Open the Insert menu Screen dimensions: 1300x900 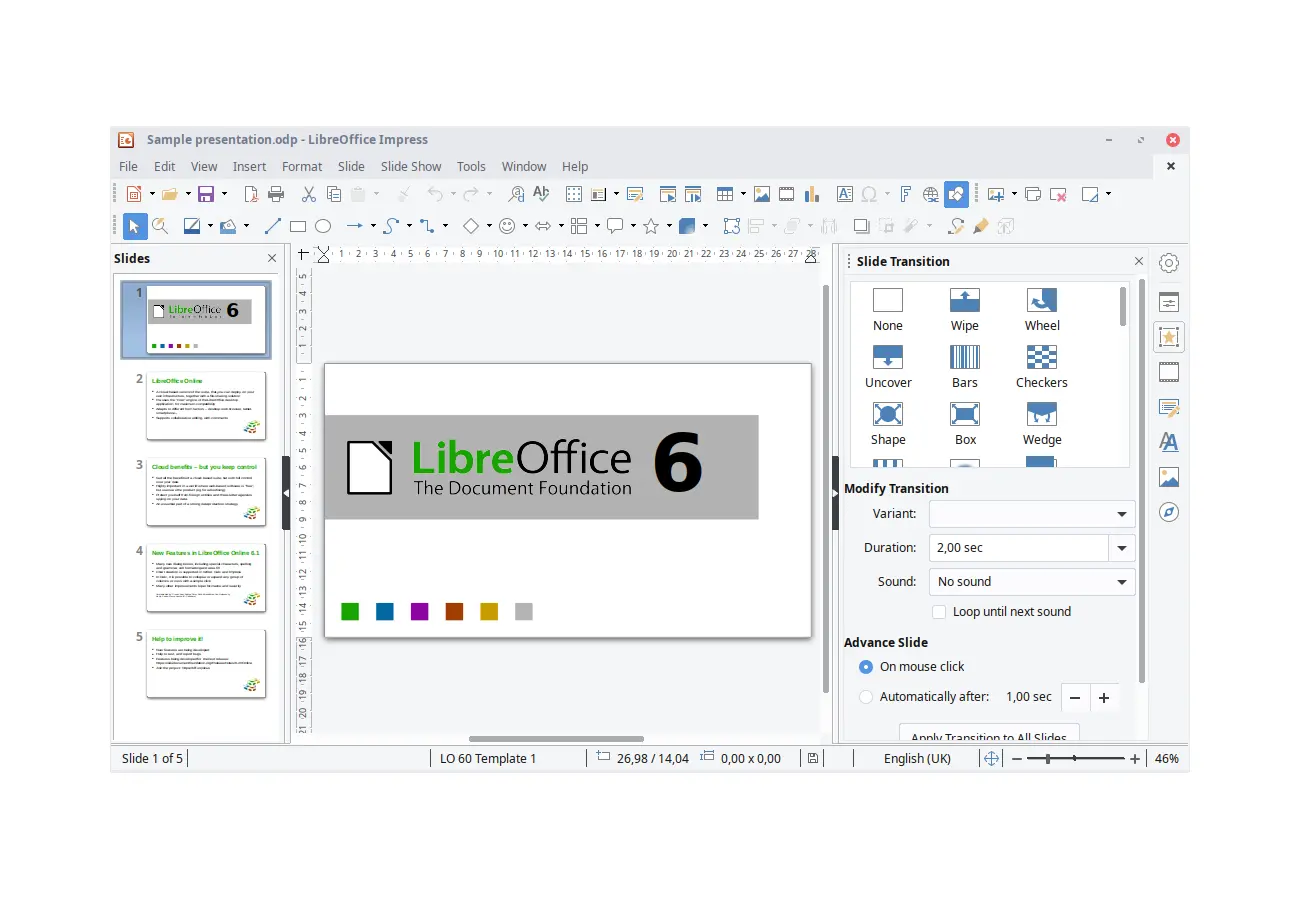pyautogui.click(x=250, y=167)
